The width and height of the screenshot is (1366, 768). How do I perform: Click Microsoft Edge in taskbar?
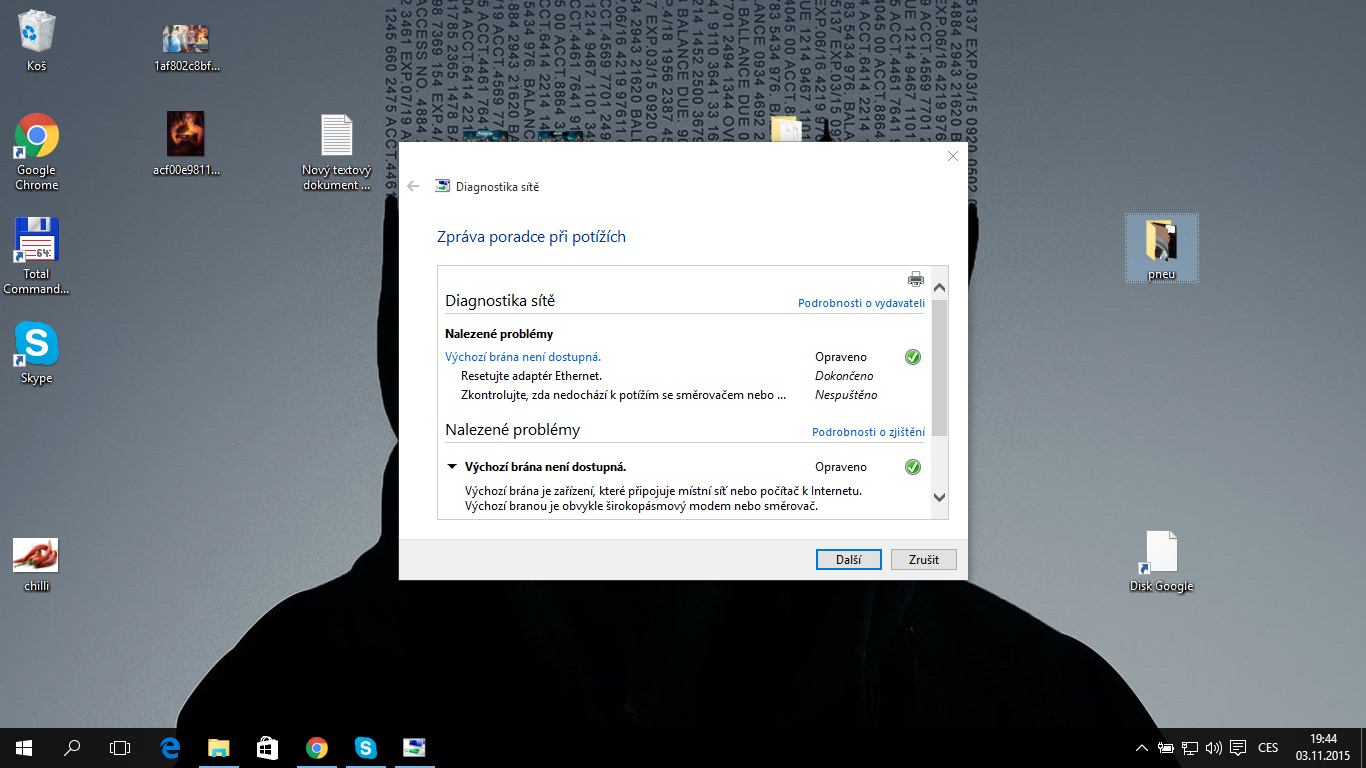point(170,747)
